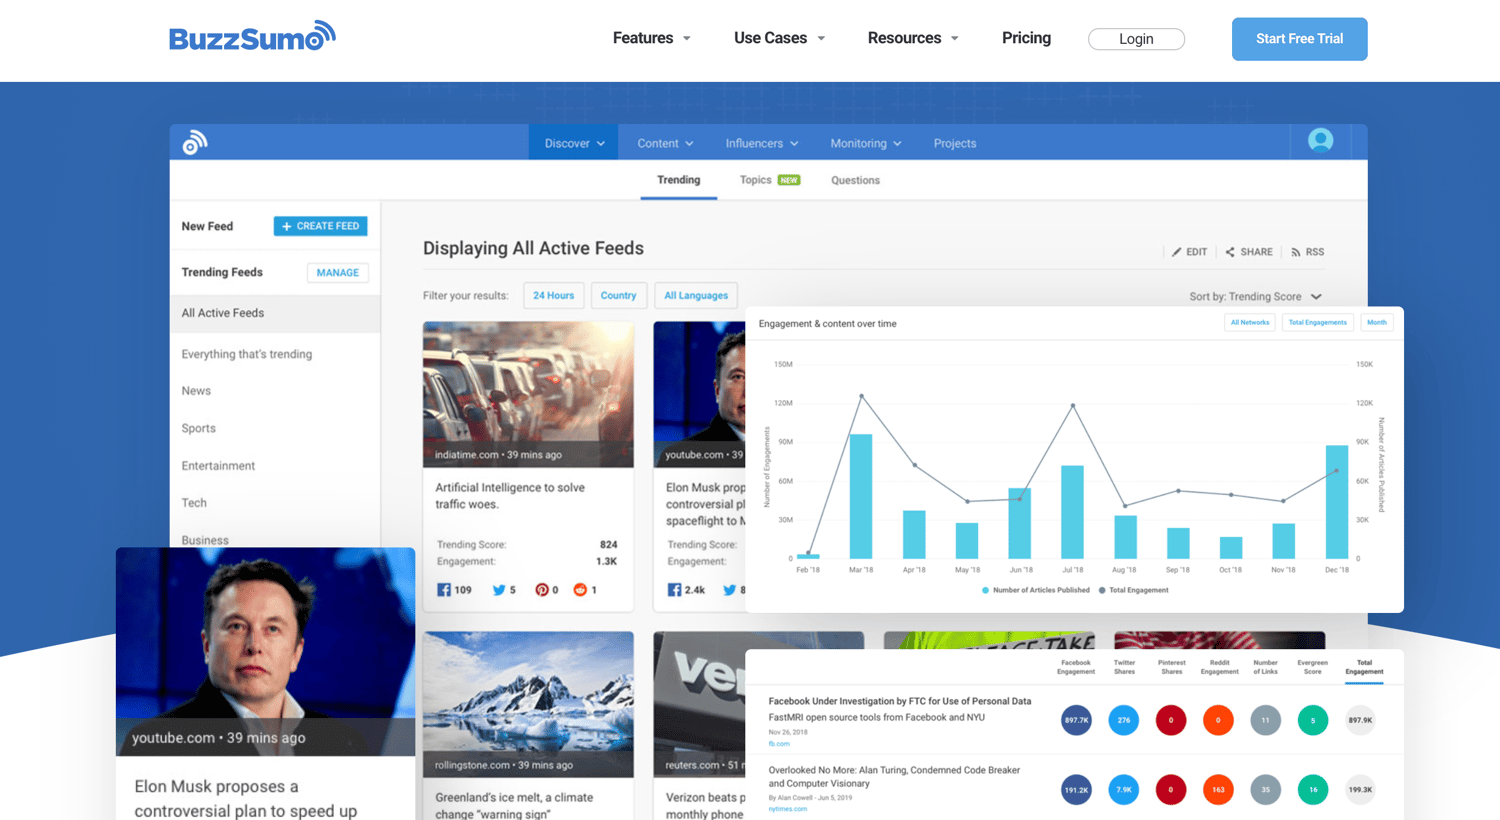
Task: Click the BuzzSumo logo in the site header
Action: (252, 37)
